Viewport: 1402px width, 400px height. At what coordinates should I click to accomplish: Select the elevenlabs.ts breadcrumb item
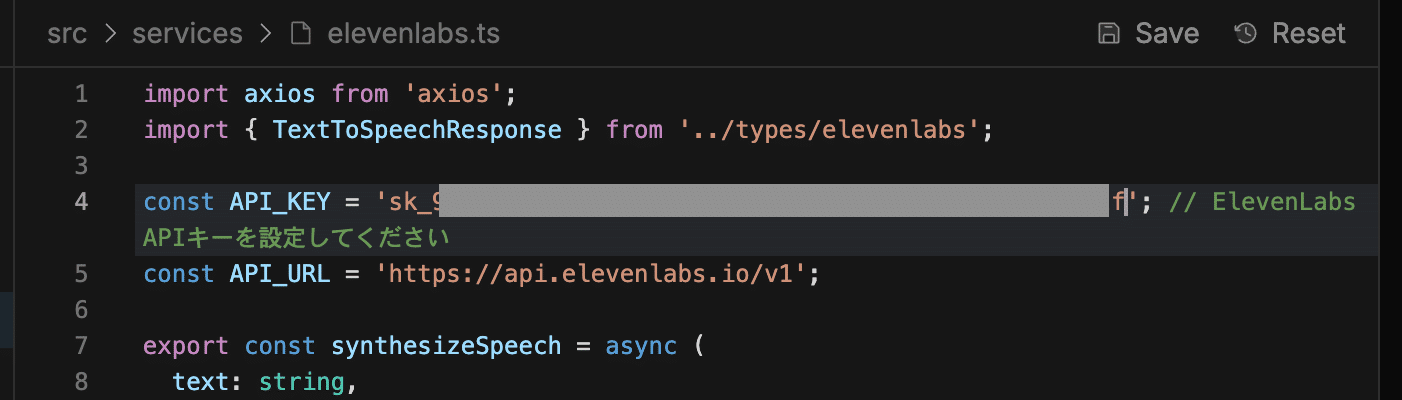(x=413, y=34)
